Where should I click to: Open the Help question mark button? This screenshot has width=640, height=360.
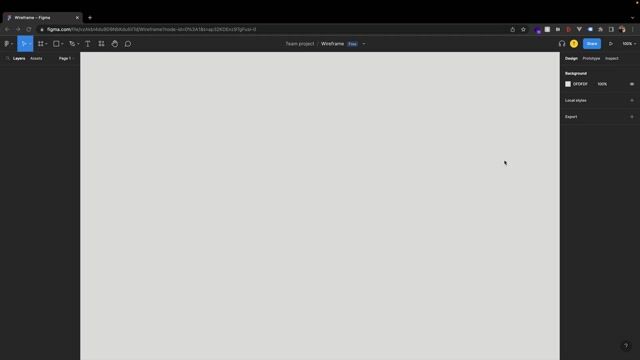pos(626,346)
